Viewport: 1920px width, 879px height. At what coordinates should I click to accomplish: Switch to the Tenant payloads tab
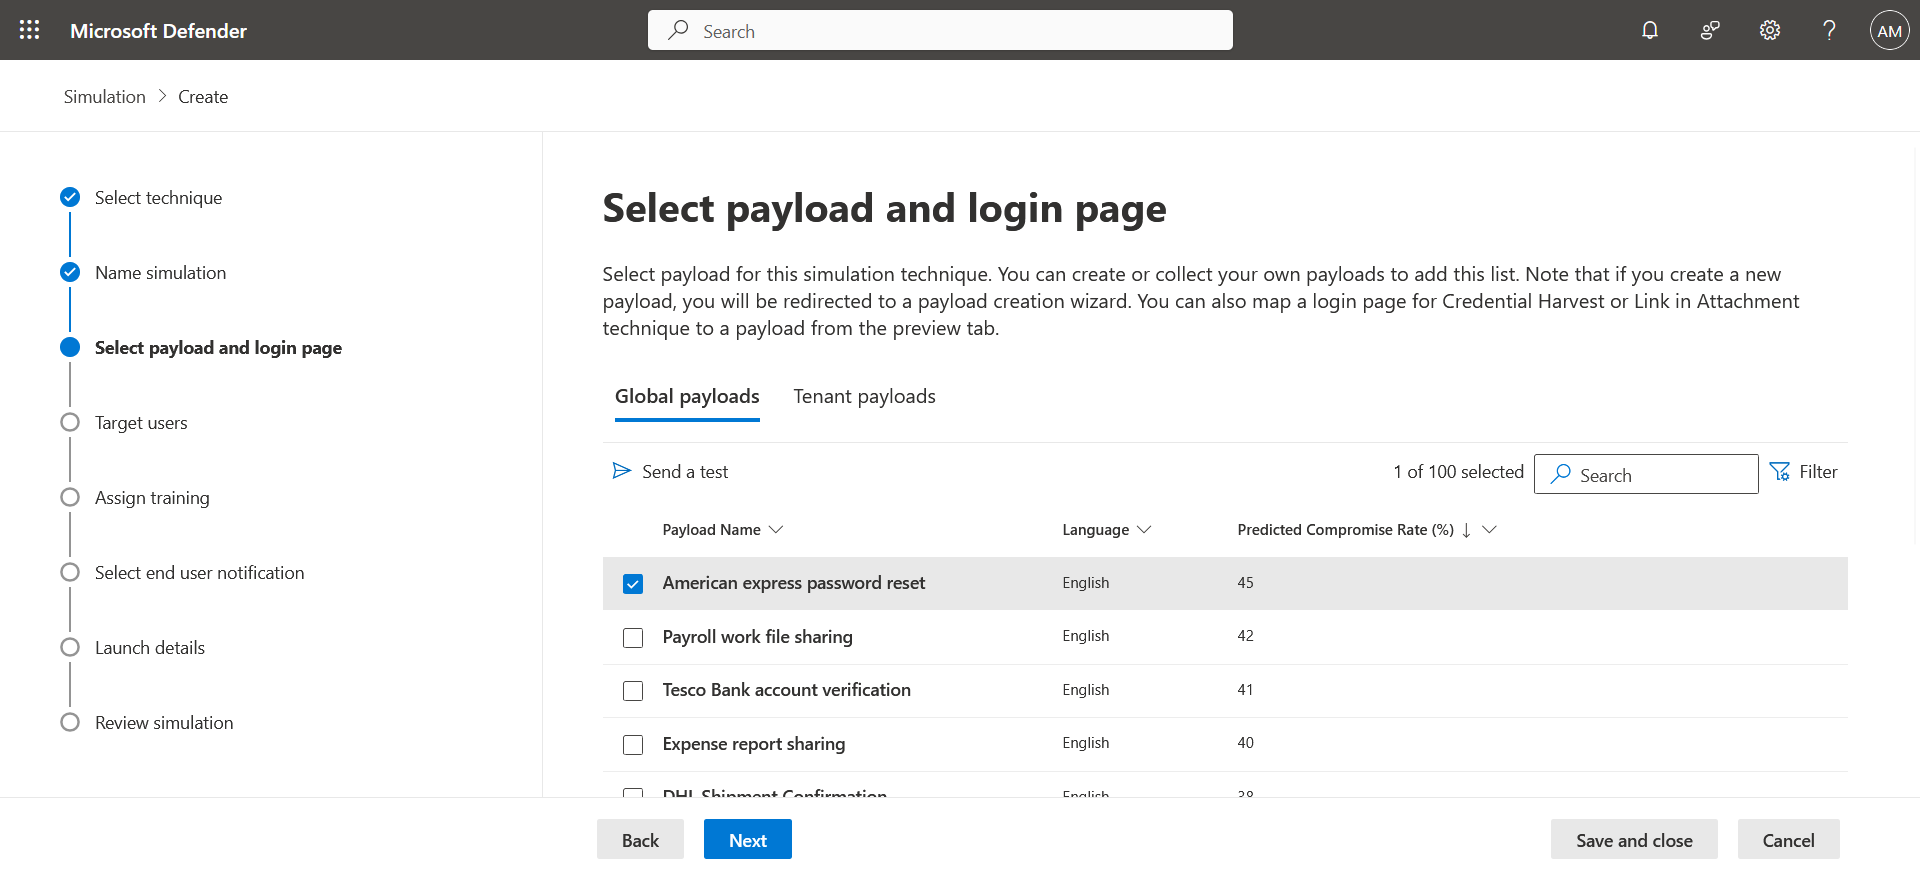click(x=865, y=397)
